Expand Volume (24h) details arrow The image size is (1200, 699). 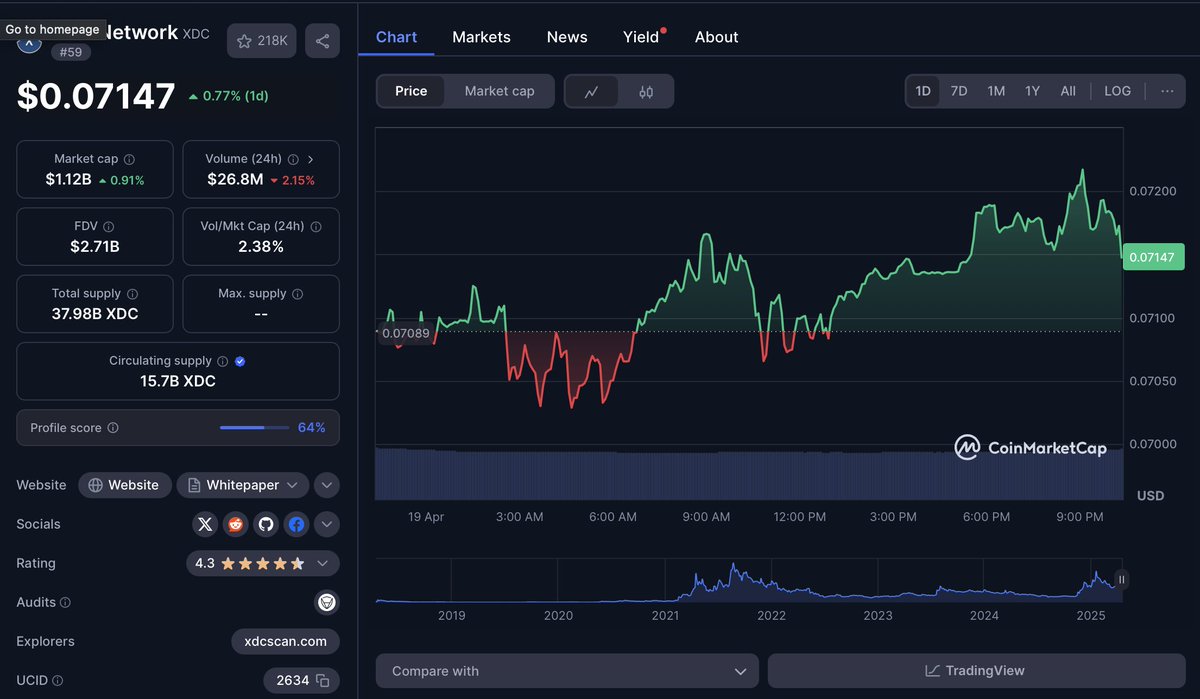click(x=311, y=159)
